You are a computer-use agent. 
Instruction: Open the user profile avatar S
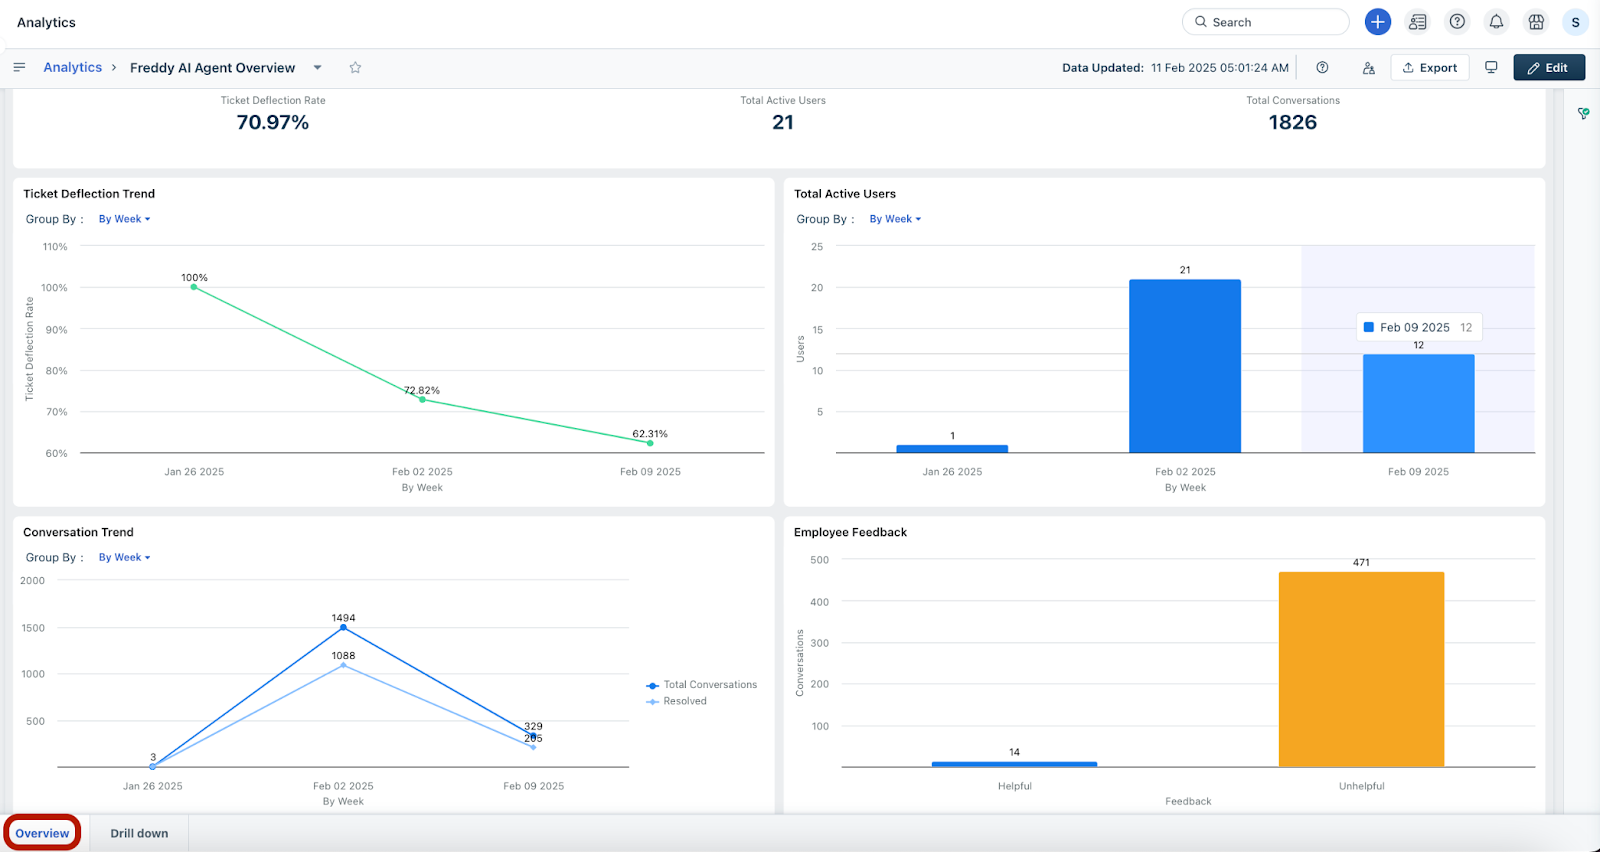coord(1575,22)
